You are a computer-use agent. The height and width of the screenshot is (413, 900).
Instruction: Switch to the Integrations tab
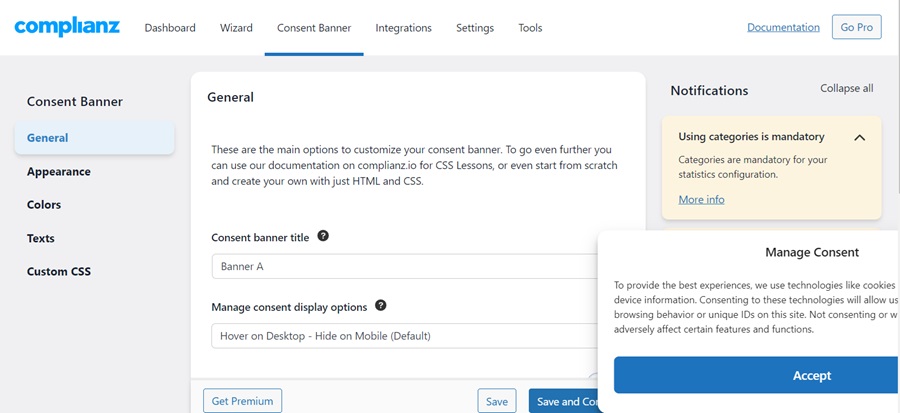(404, 28)
